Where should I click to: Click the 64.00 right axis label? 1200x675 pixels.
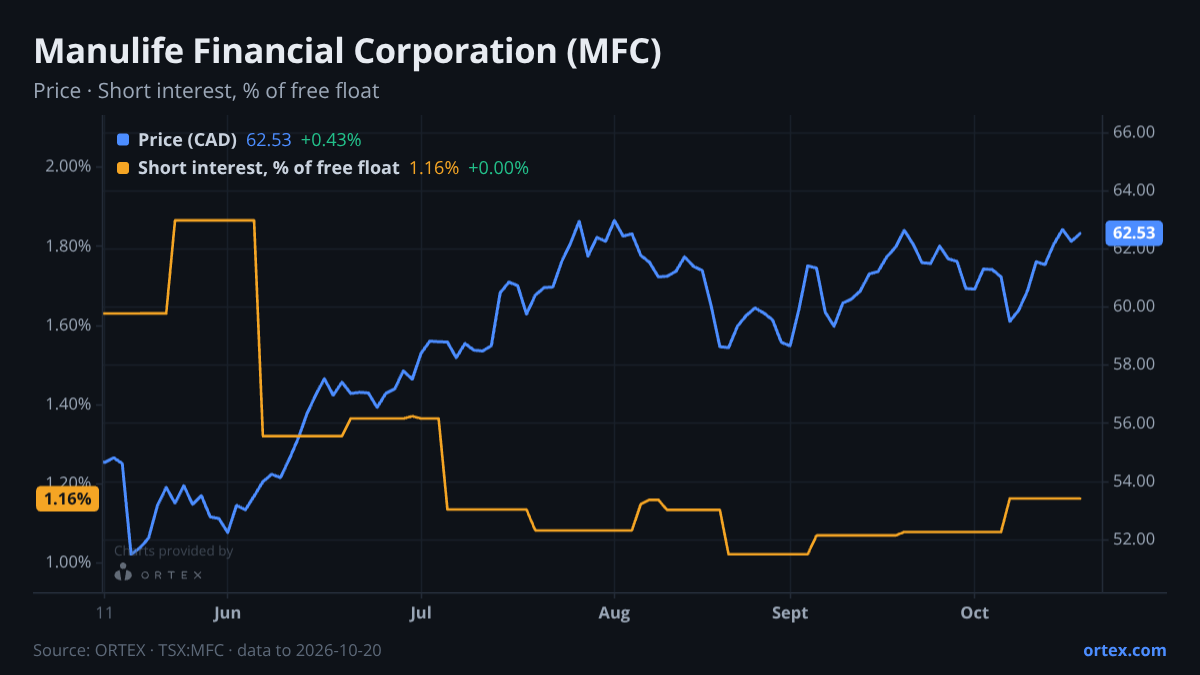click(x=1134, y=190)
